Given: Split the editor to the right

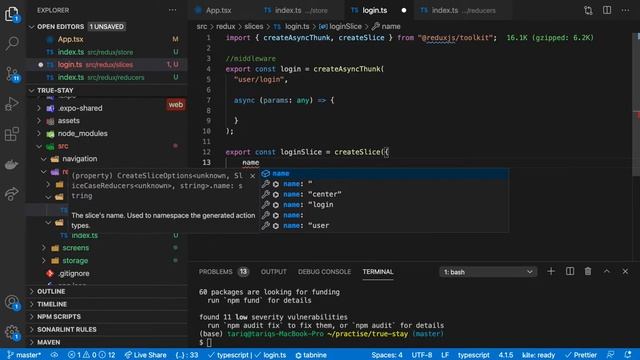Looking at the screenshot, I should [x=607, y=10].
